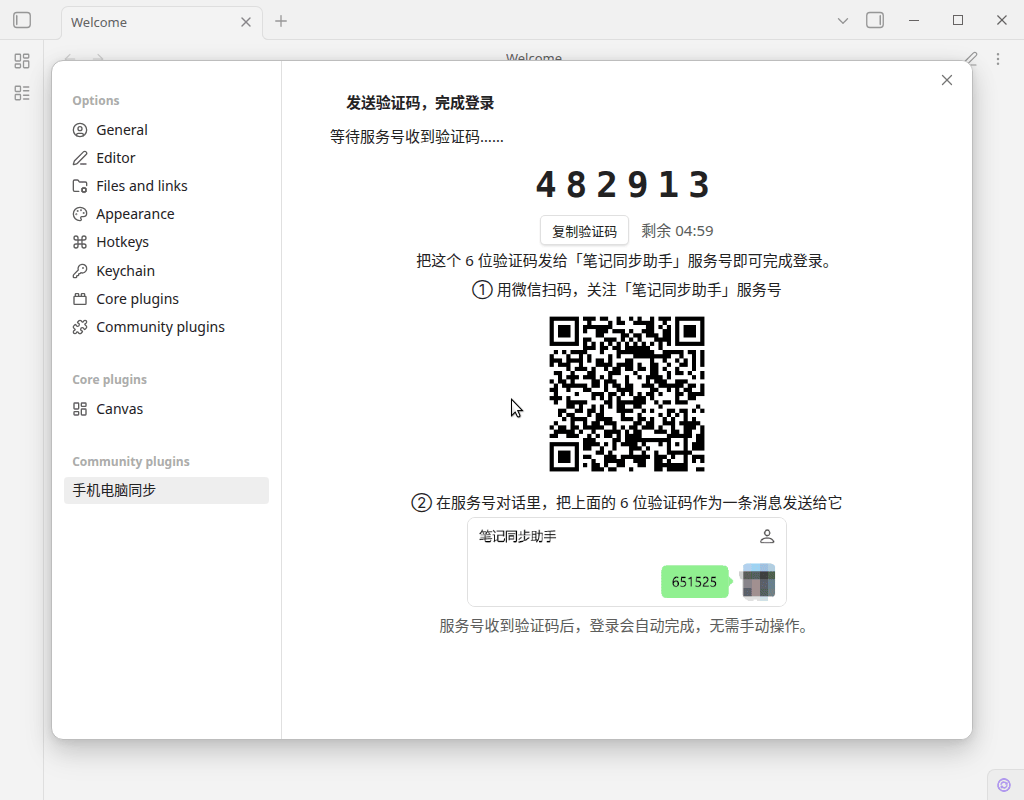
Task: Select the Welcome tab
Action: pos(162,22)
